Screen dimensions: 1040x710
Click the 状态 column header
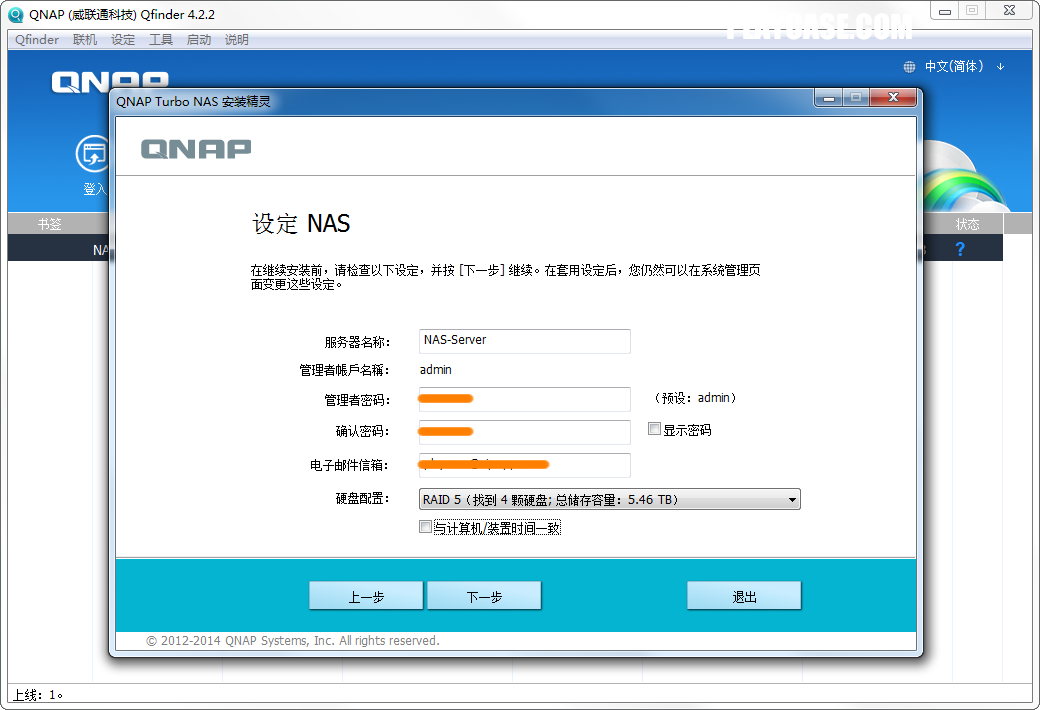point(966,224)
